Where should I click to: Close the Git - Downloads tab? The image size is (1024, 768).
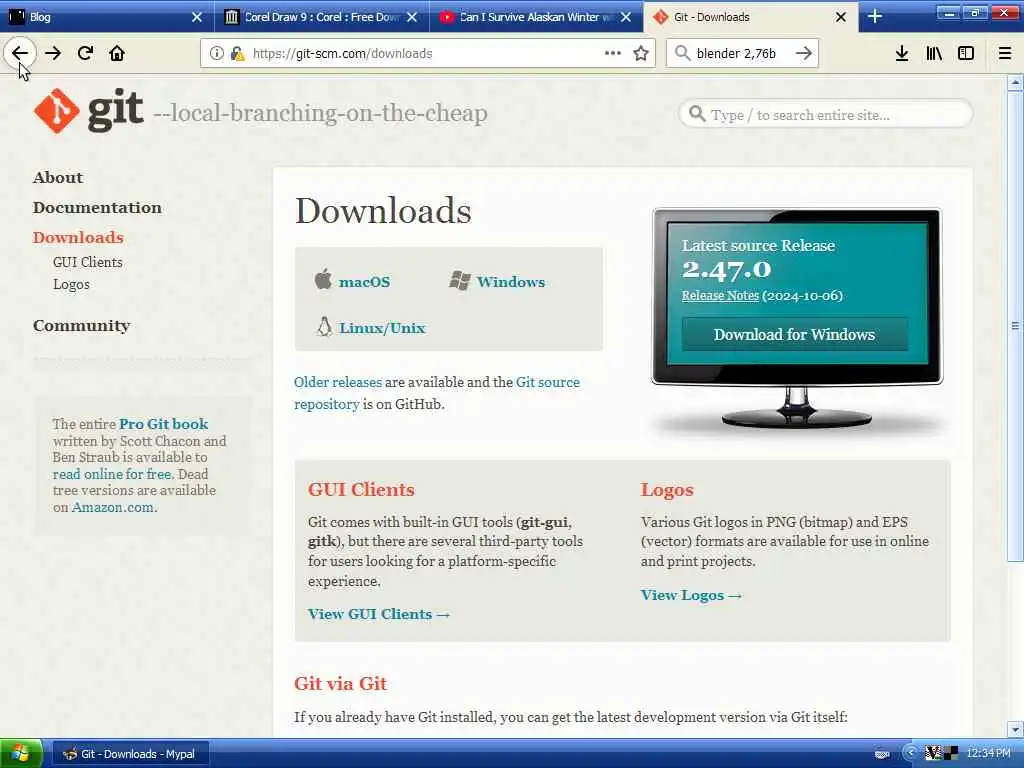click(841, 17)
